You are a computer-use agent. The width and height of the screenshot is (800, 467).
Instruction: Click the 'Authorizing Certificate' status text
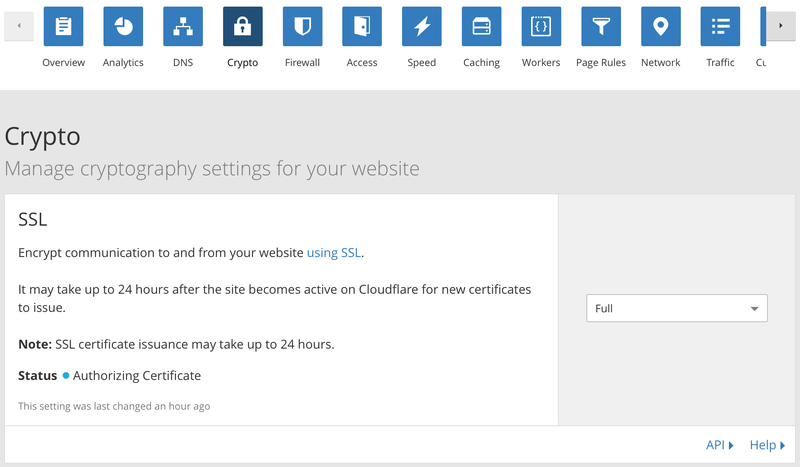(x=137, y=376)
